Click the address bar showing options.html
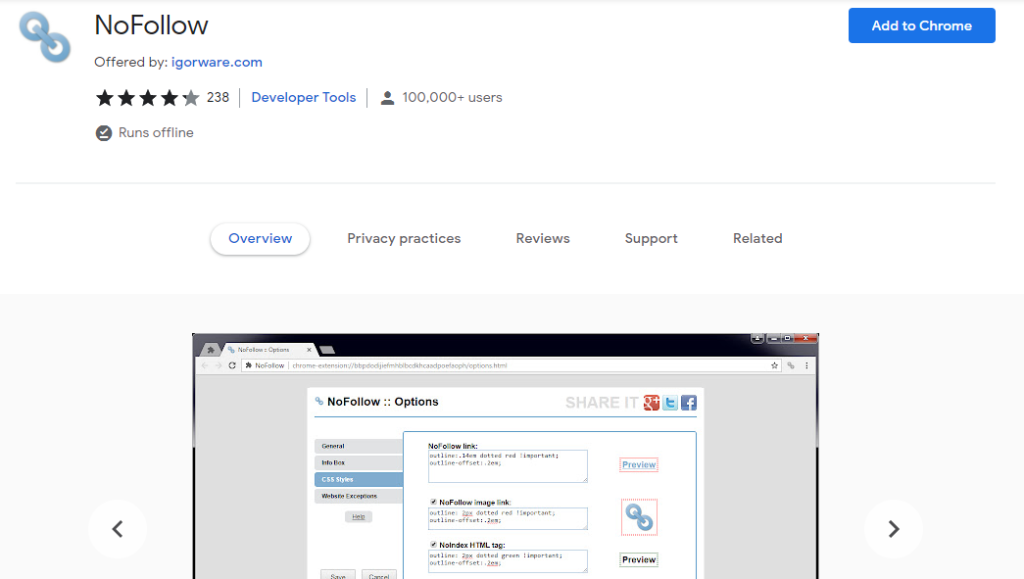 click(450, 366)
